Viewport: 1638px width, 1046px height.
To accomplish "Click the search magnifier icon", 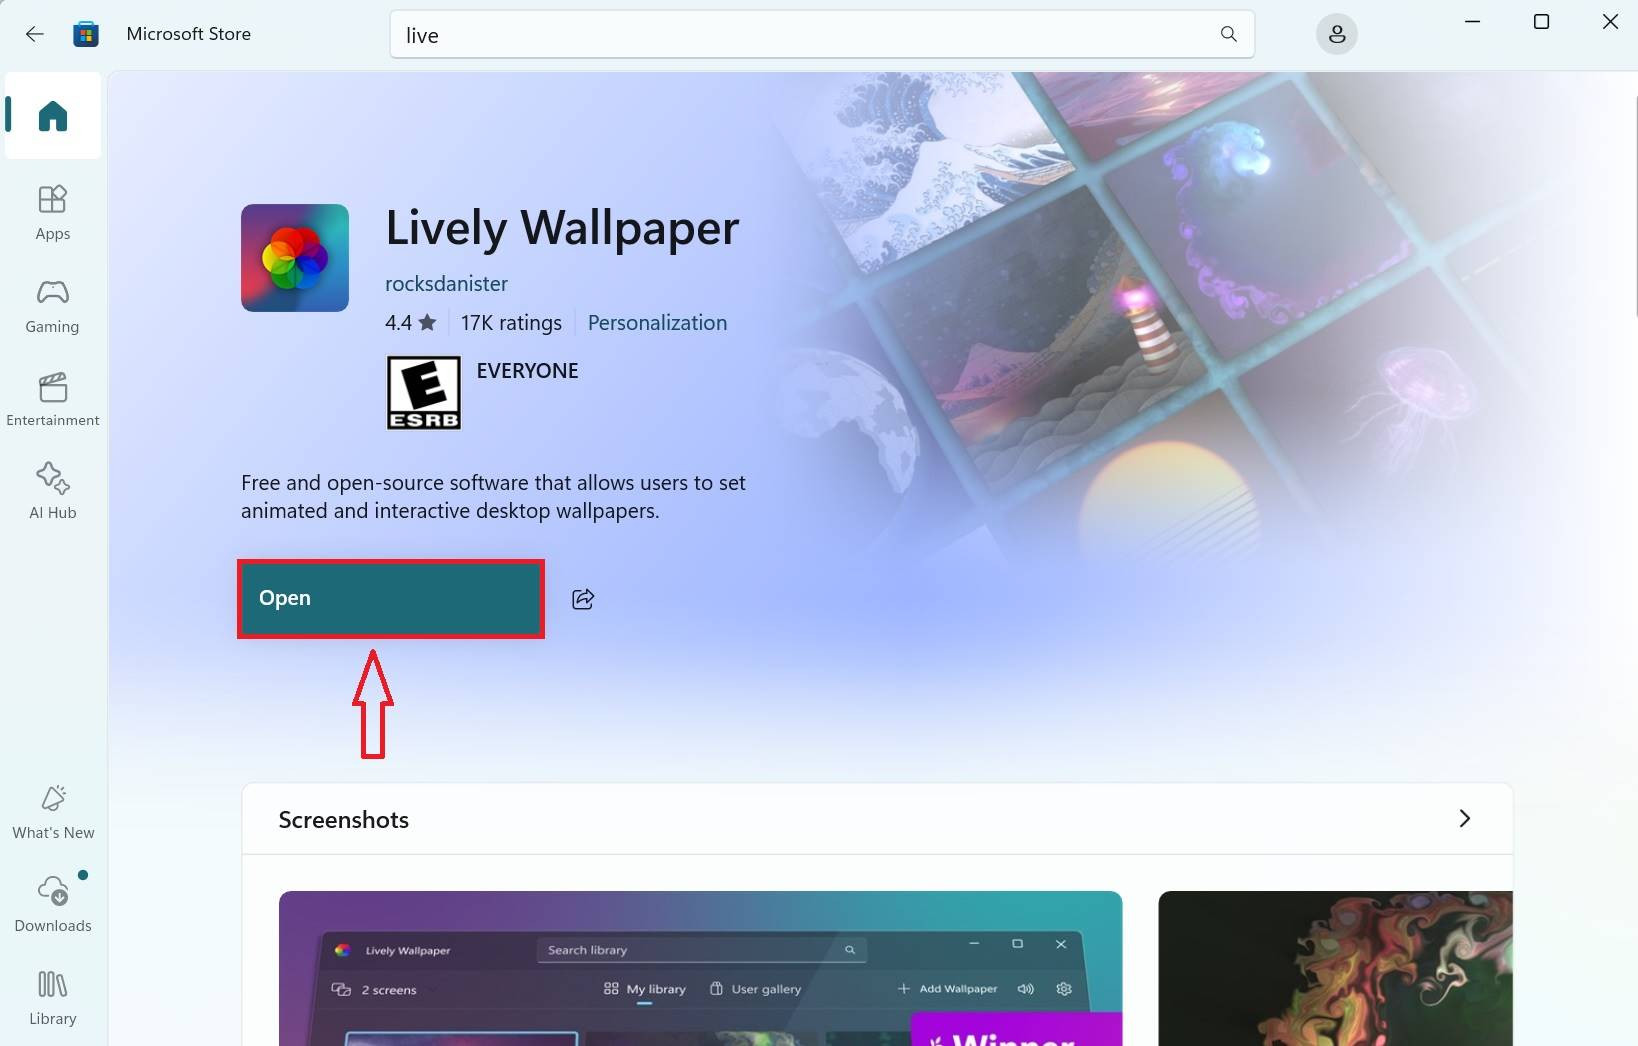I will (1229, 34).
